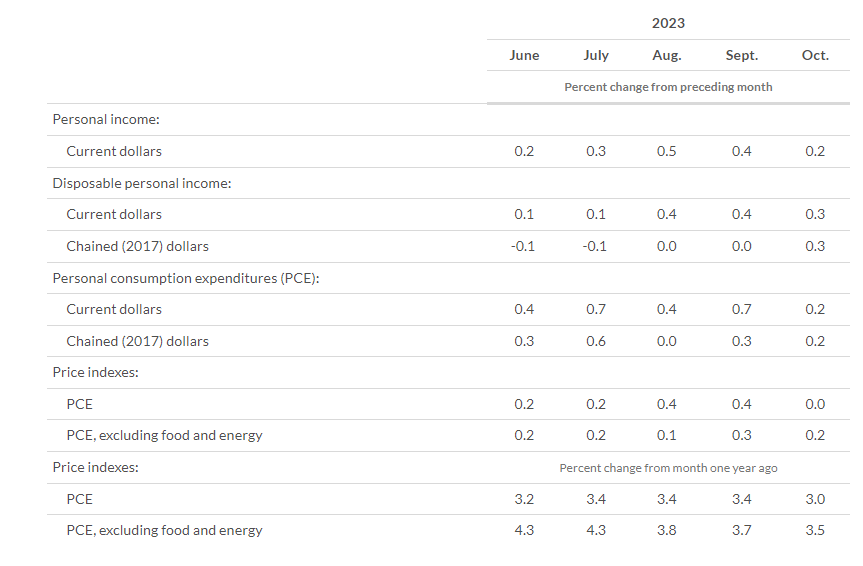The height and width of the screenshot is (566, 863).
Task: Click the September value 3.7 in last row
Action: point(741,530)
